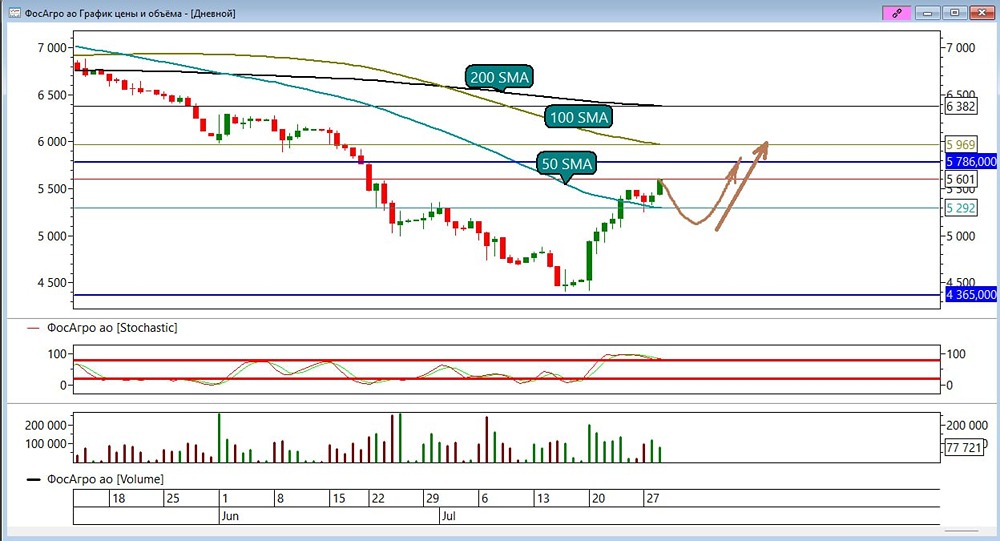The image size is (1000, 541).
Task: Click the pink link icon in title bar
Action: tap(897, 13)
